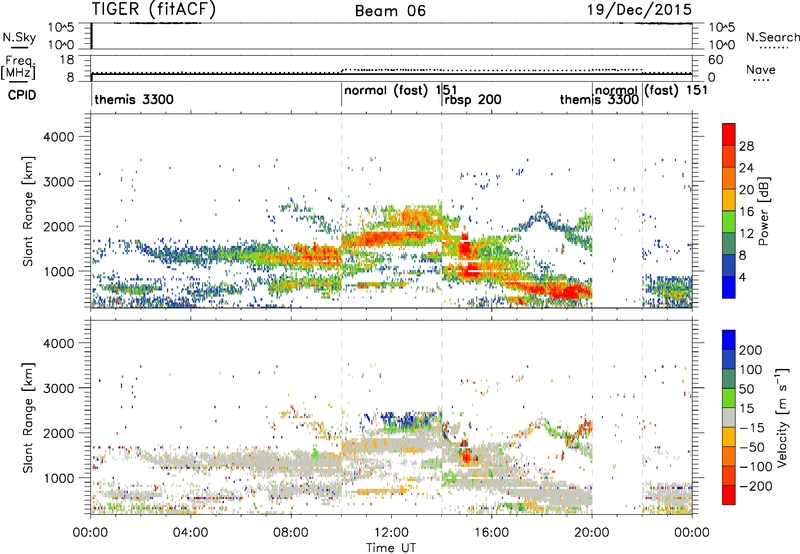This screenshot has width=800, height=554.
Task: Click the 60 tick on the Nave axis
Action: (x=716, y=59)
